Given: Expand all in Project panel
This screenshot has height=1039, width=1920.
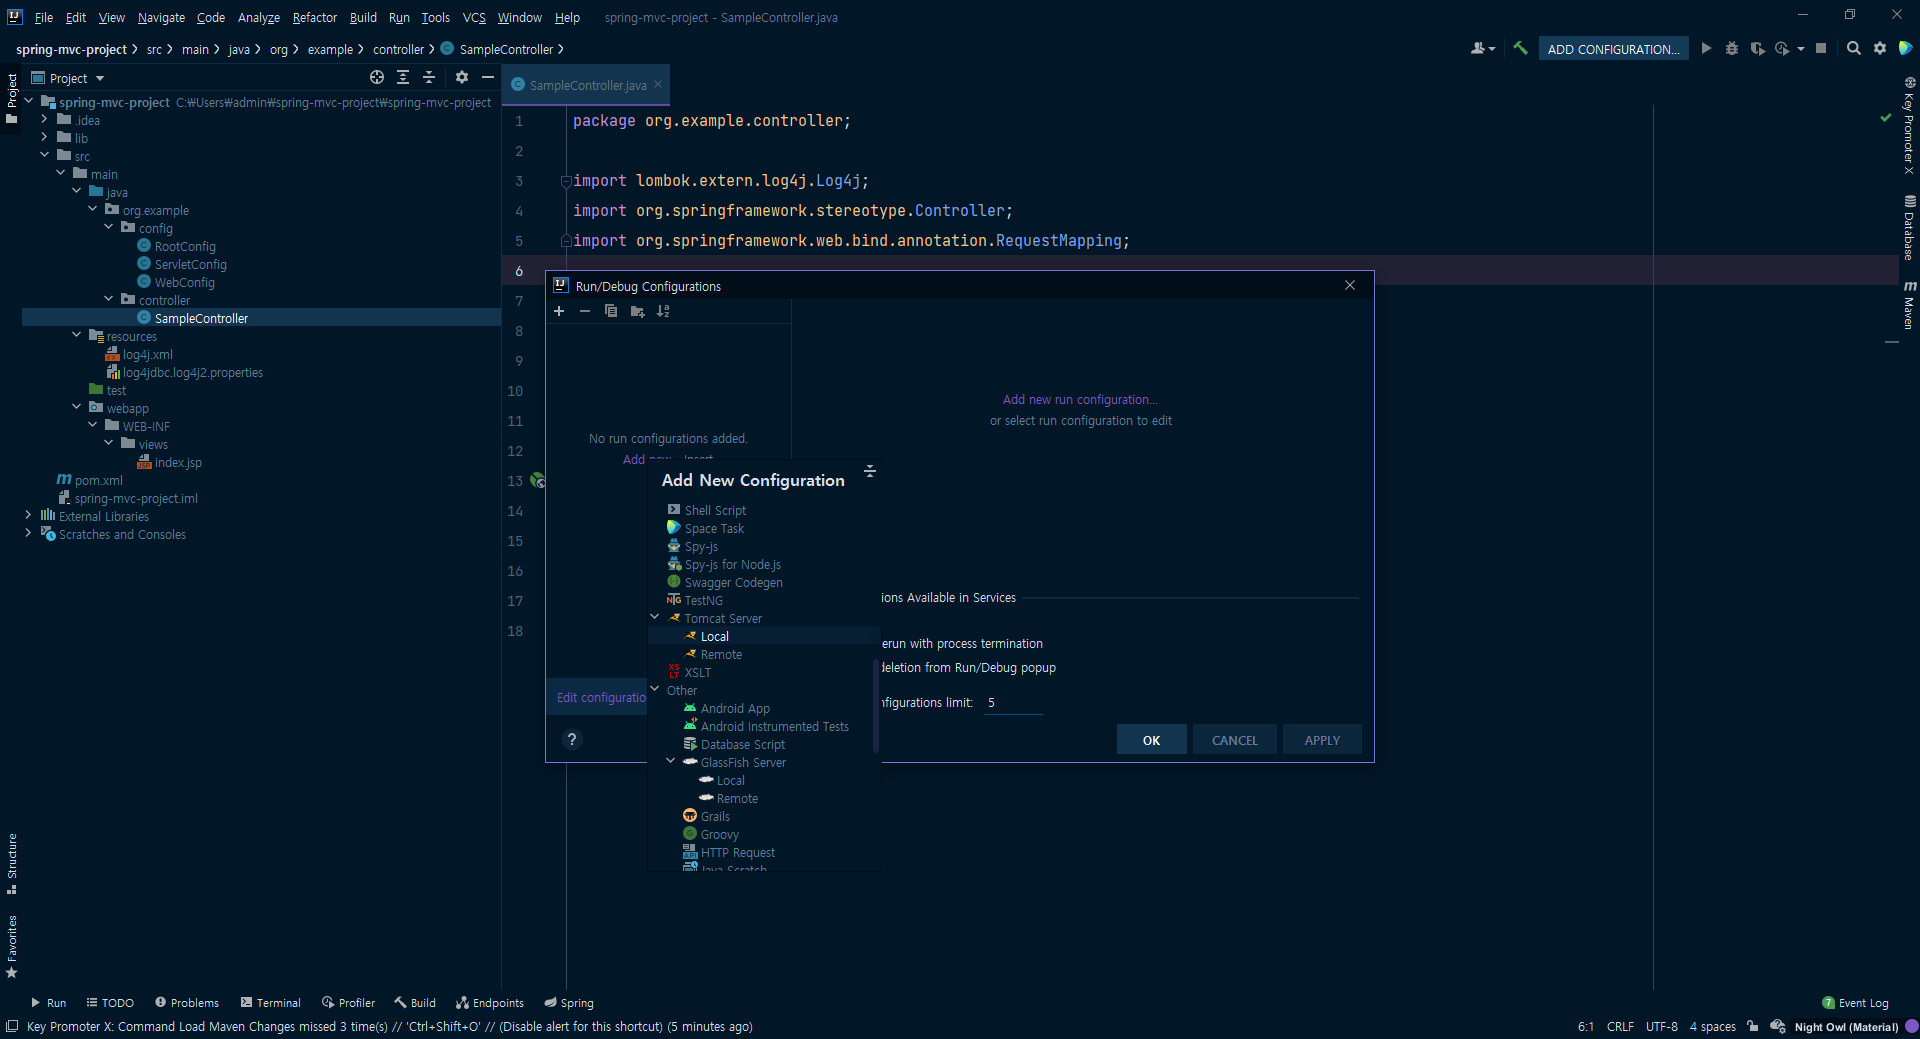Looking at the screenshot, I should (x=403, y=77).
